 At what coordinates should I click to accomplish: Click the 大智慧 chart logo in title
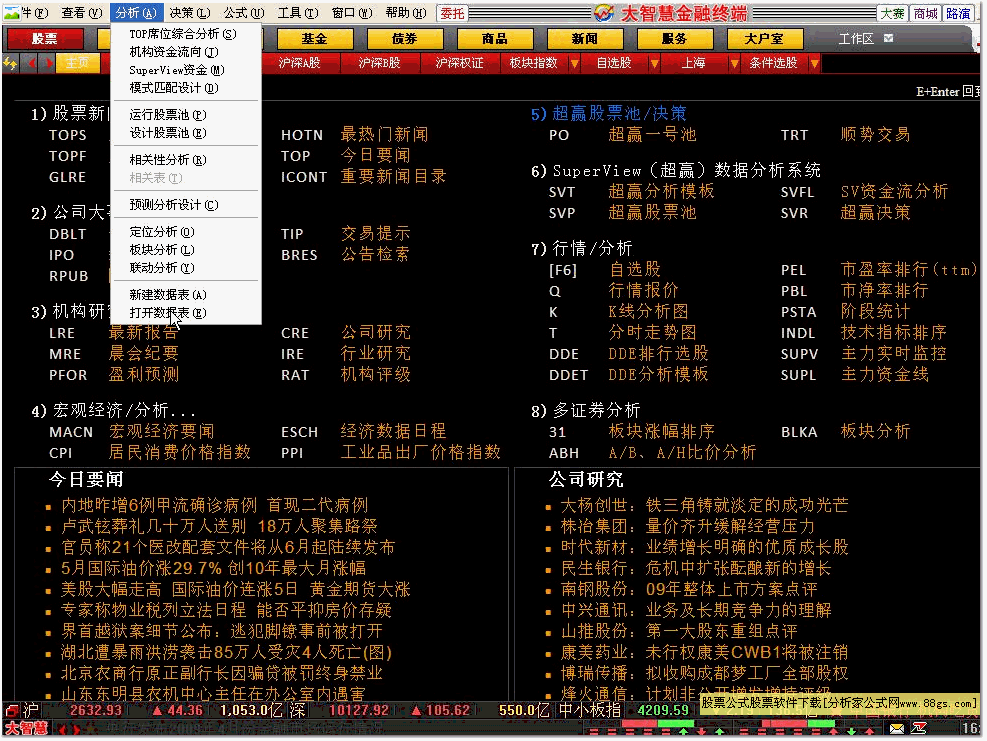coord(604,13)
